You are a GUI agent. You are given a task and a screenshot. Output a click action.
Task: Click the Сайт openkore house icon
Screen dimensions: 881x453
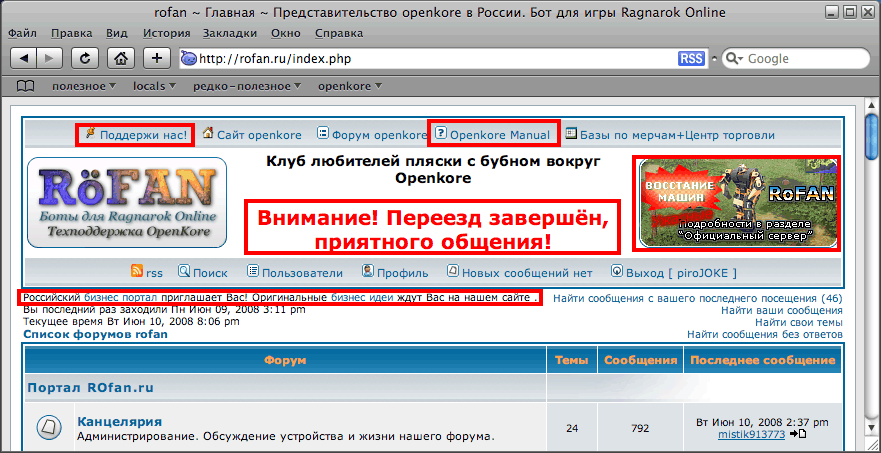[208, 133]
